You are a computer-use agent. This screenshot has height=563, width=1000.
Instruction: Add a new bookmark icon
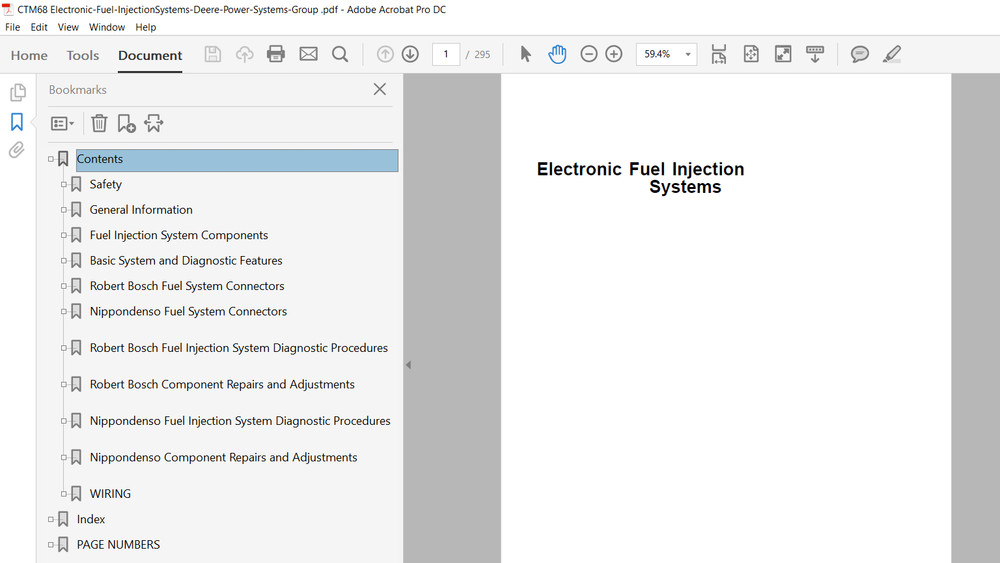tap(126, 123)
